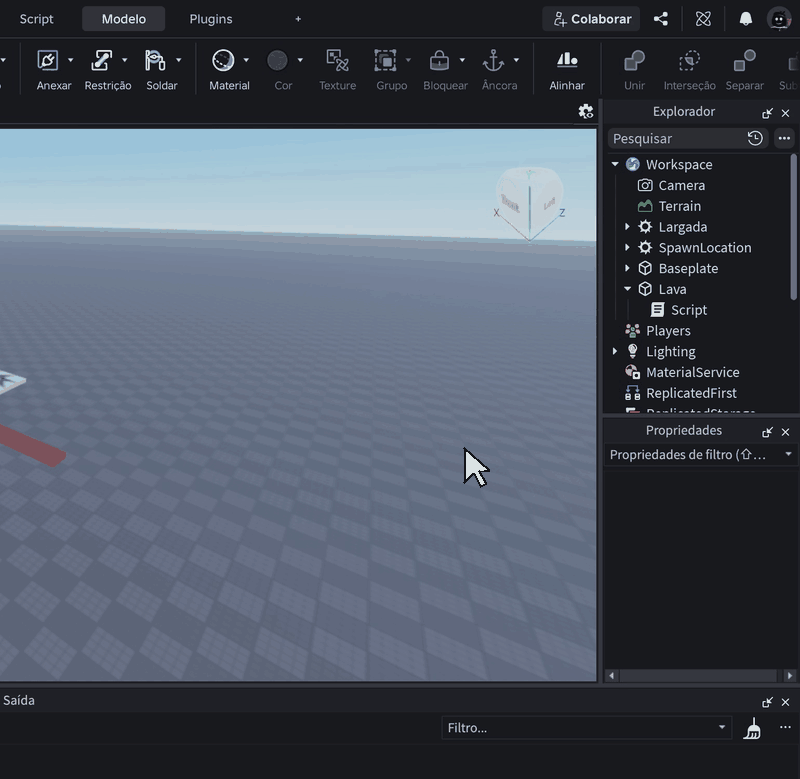Collapse the Lava tree node
The image size is (800, 779).
628,289
